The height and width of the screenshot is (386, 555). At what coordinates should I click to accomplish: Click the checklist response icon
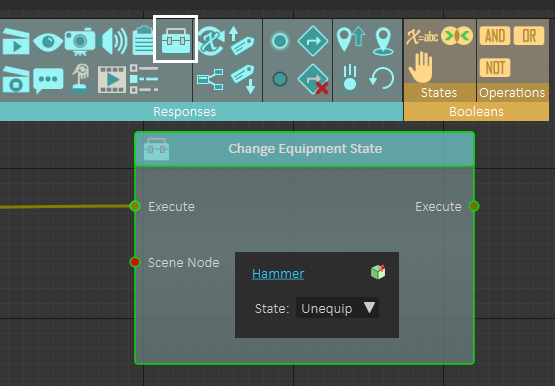coord(144,79)
